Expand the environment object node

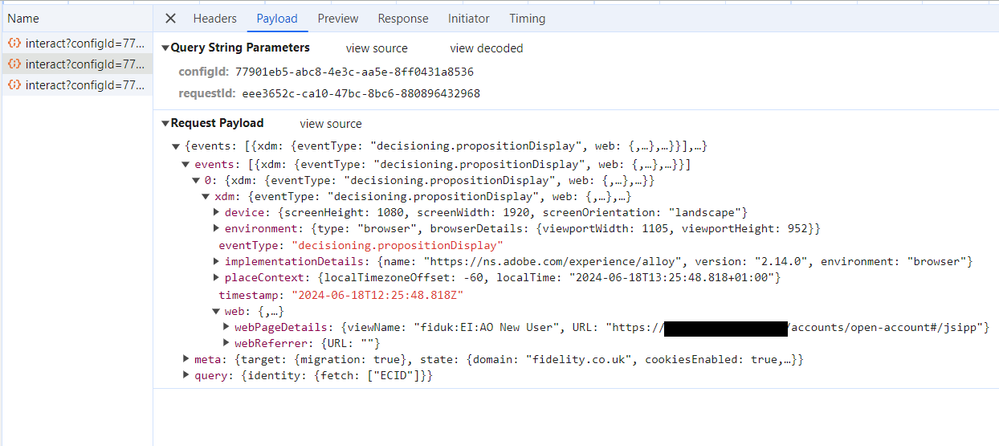coord(217,229)
